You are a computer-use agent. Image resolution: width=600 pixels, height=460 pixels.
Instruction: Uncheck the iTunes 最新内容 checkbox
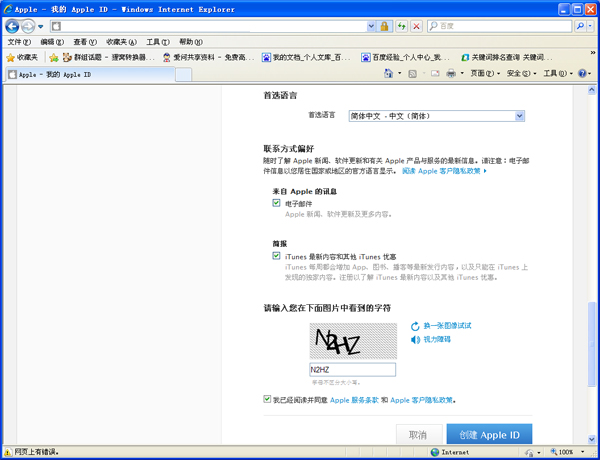coord(276,256)
